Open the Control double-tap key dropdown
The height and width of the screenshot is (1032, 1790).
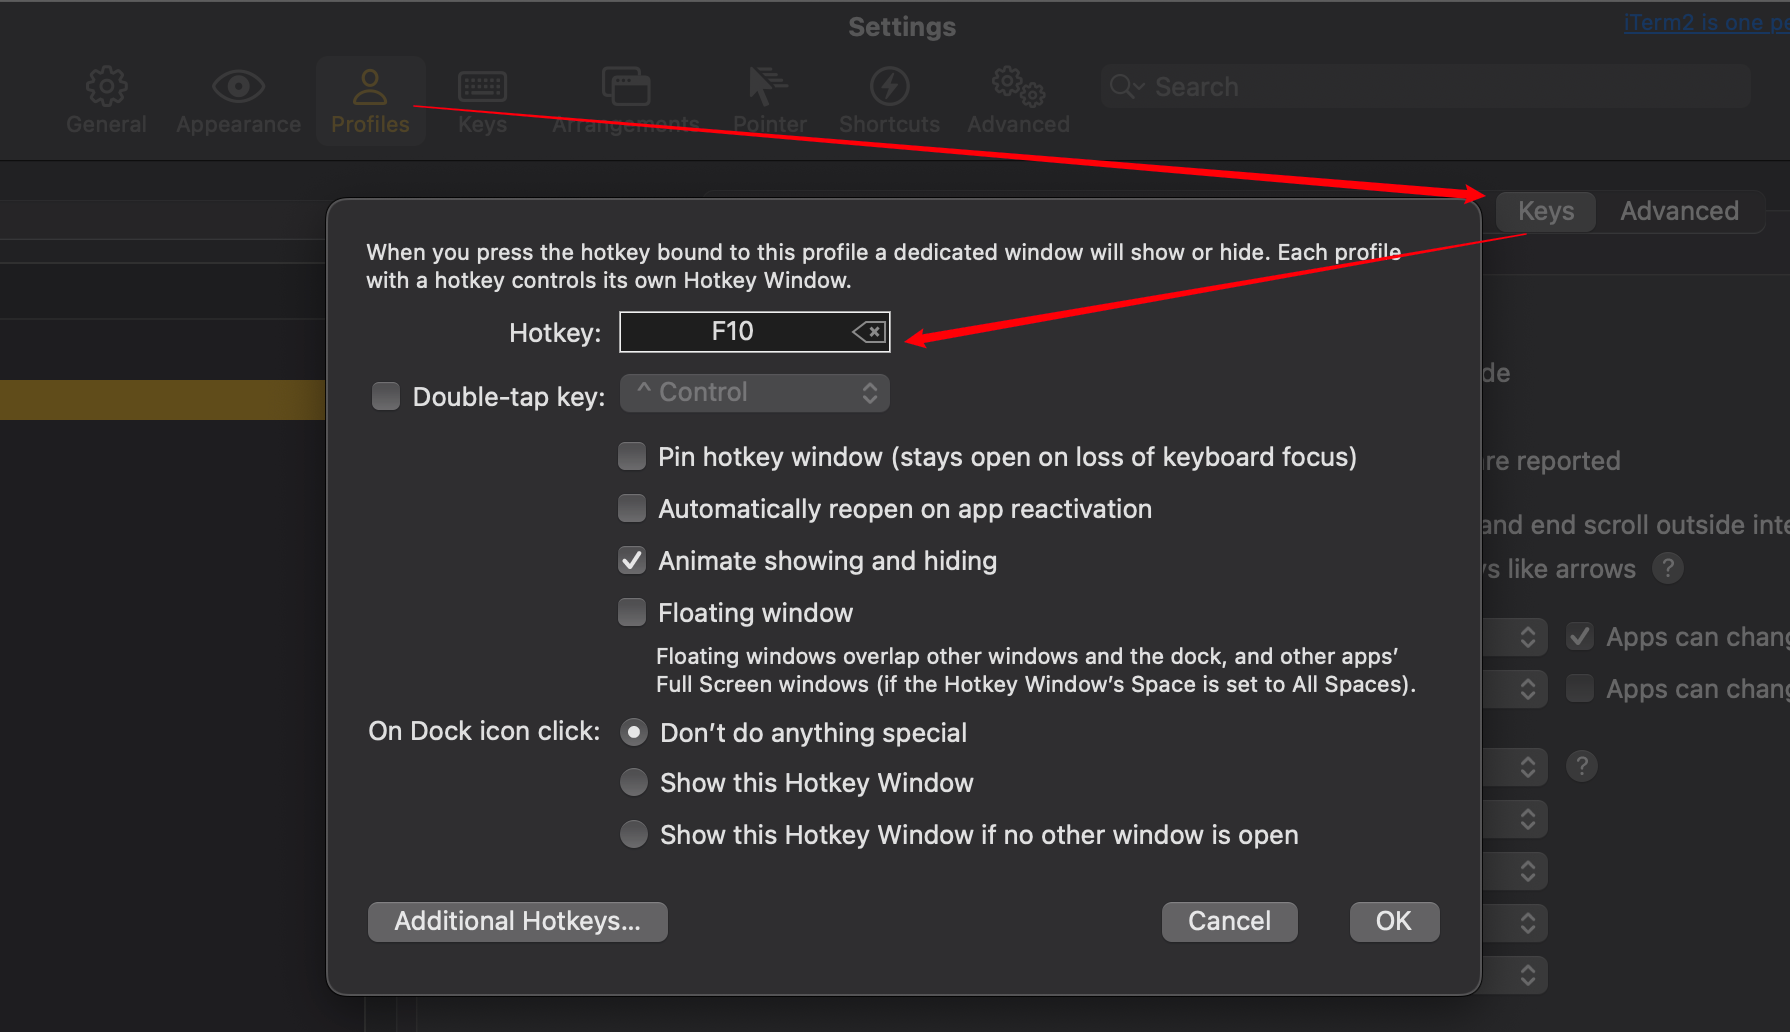pyautogui.click(x=755, y=393)
